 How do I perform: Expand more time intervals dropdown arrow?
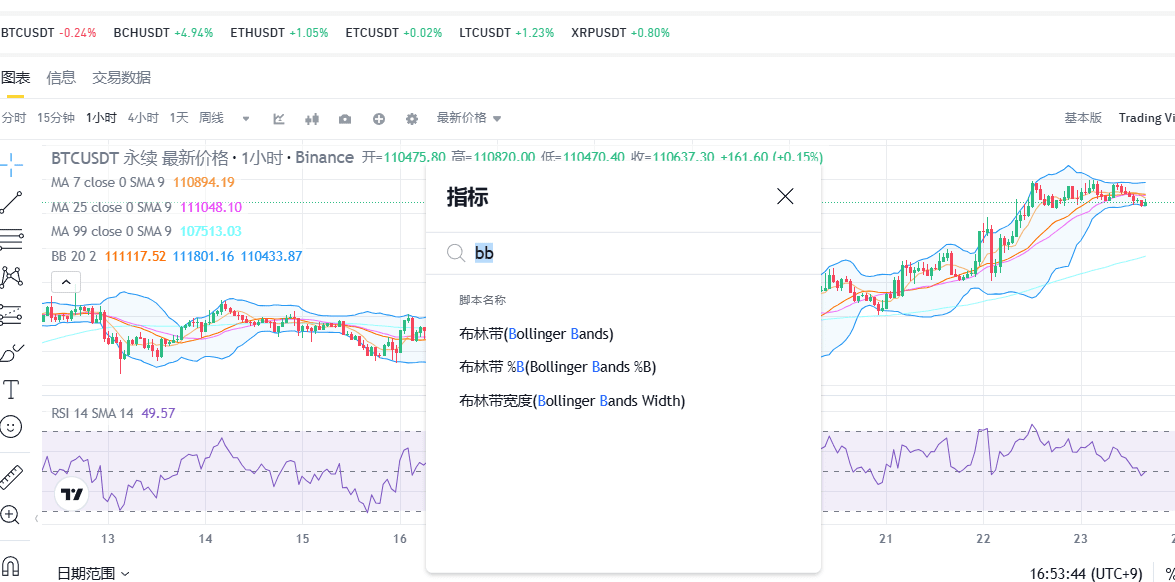[246, 118]
